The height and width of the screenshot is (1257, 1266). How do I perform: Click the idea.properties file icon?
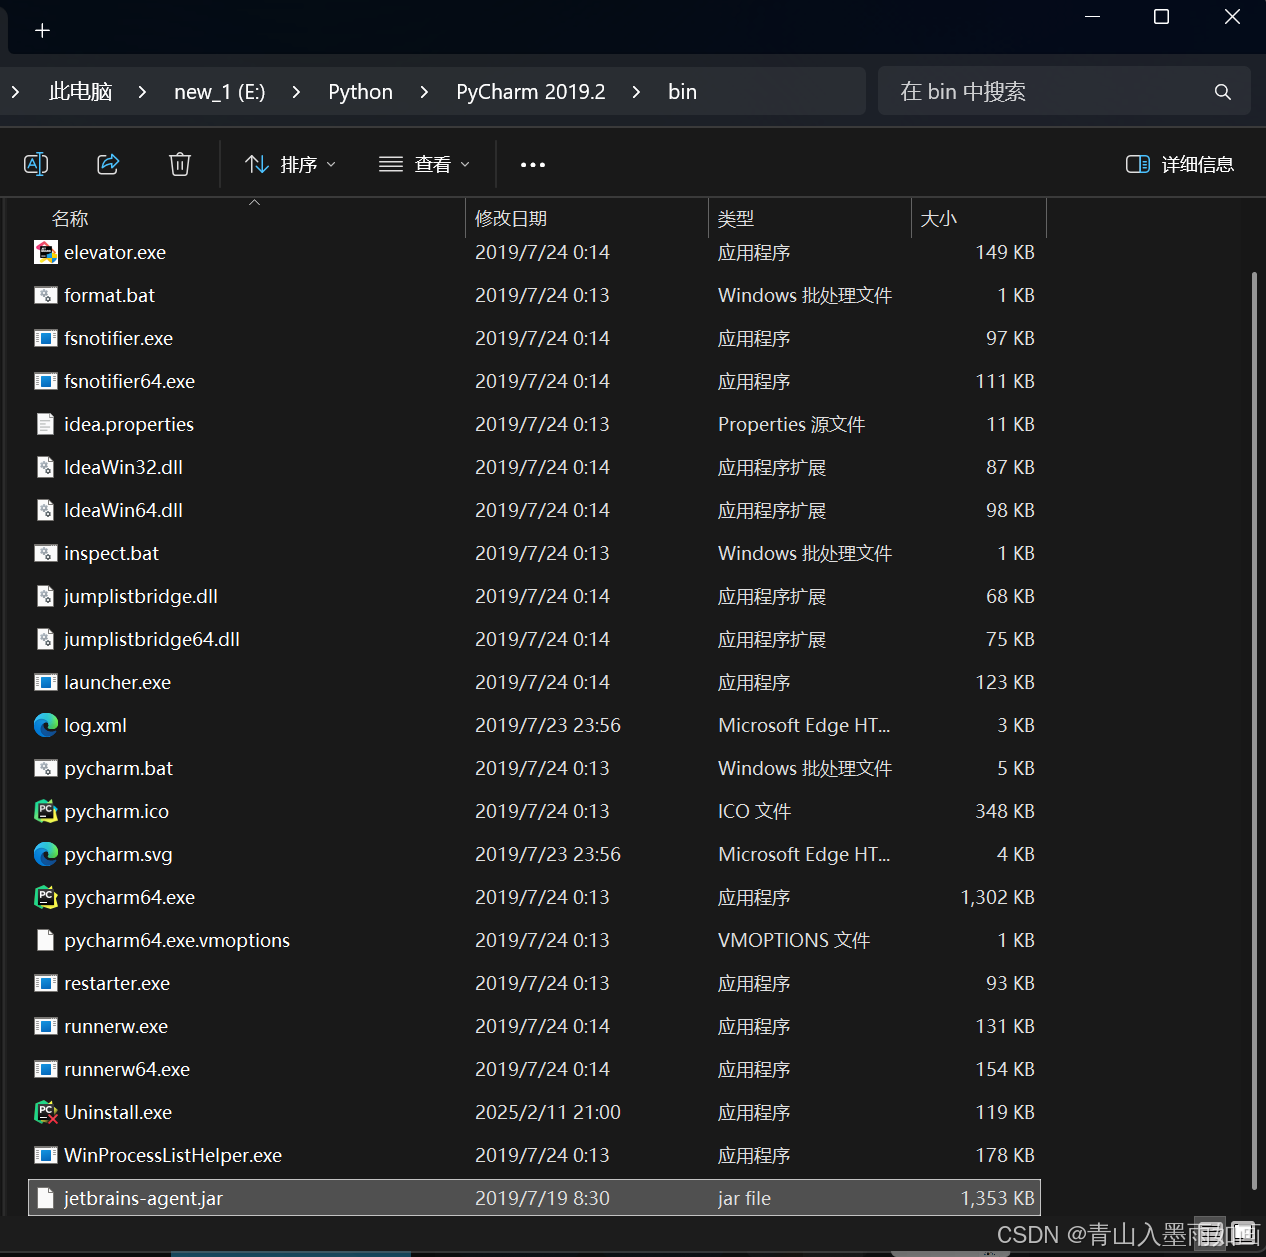point(46,424)
